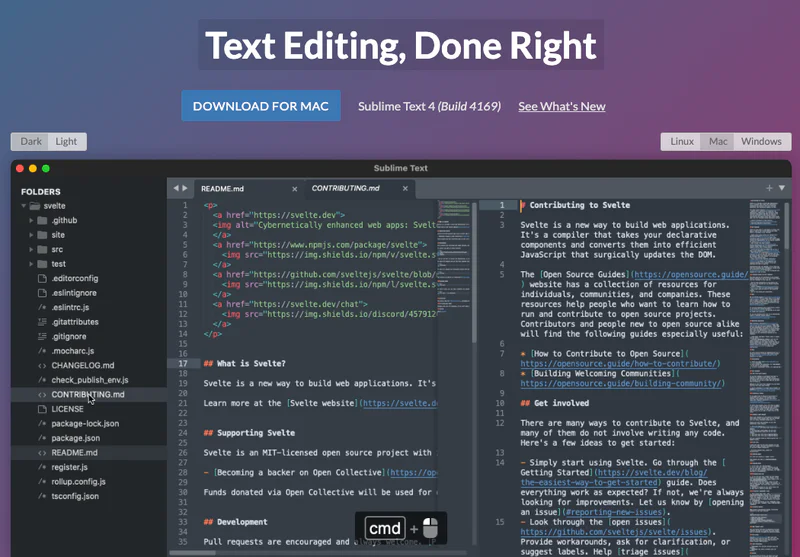Click the markdown icon beside CHANGELOG.md
Image resolution: width=800 pixels, height=557 pixels.
(x=42, y=366)
